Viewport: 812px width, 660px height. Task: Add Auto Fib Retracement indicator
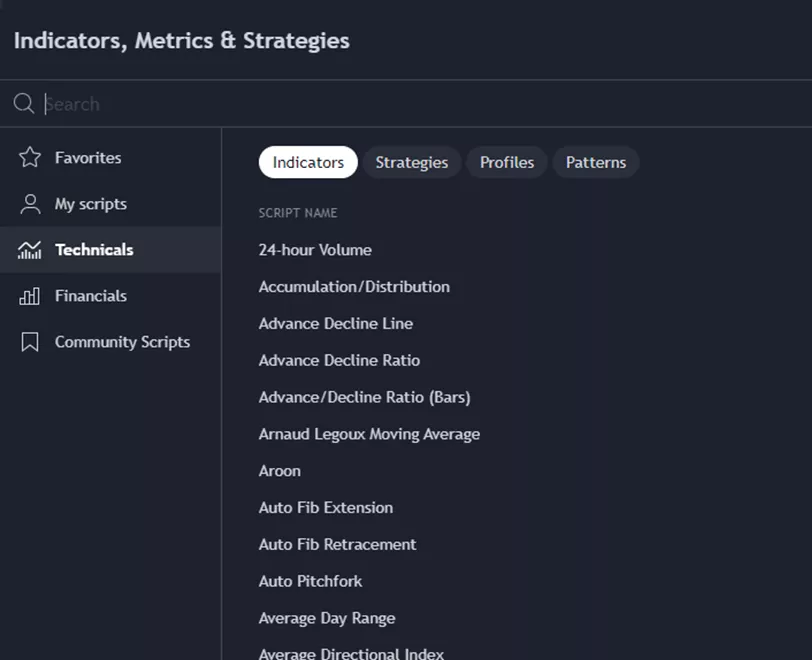click(x=337, y=545)
